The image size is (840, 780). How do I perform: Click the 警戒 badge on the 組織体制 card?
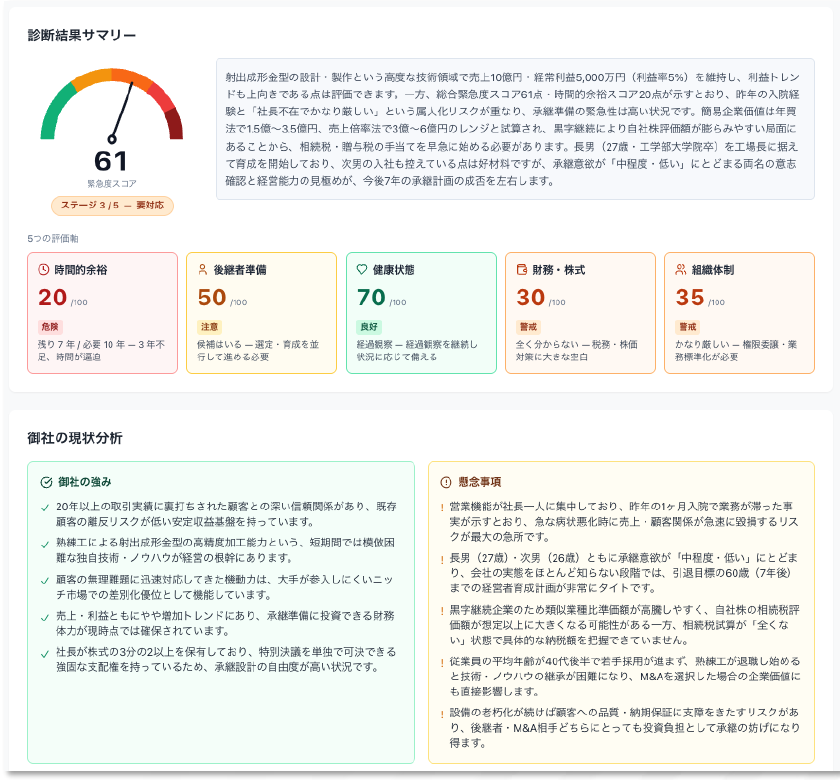pyautogui.click(x=687, y=327)
